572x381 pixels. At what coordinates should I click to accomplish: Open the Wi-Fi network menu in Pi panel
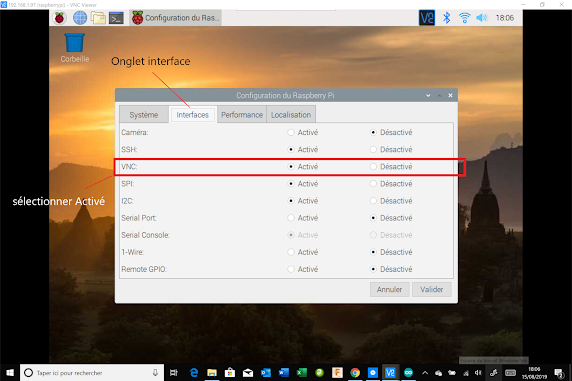464,18
